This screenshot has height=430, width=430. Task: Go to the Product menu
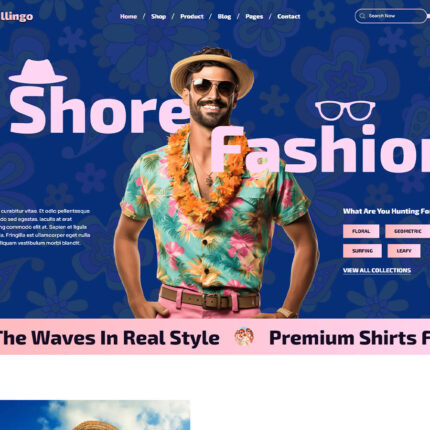pos(192,16)
